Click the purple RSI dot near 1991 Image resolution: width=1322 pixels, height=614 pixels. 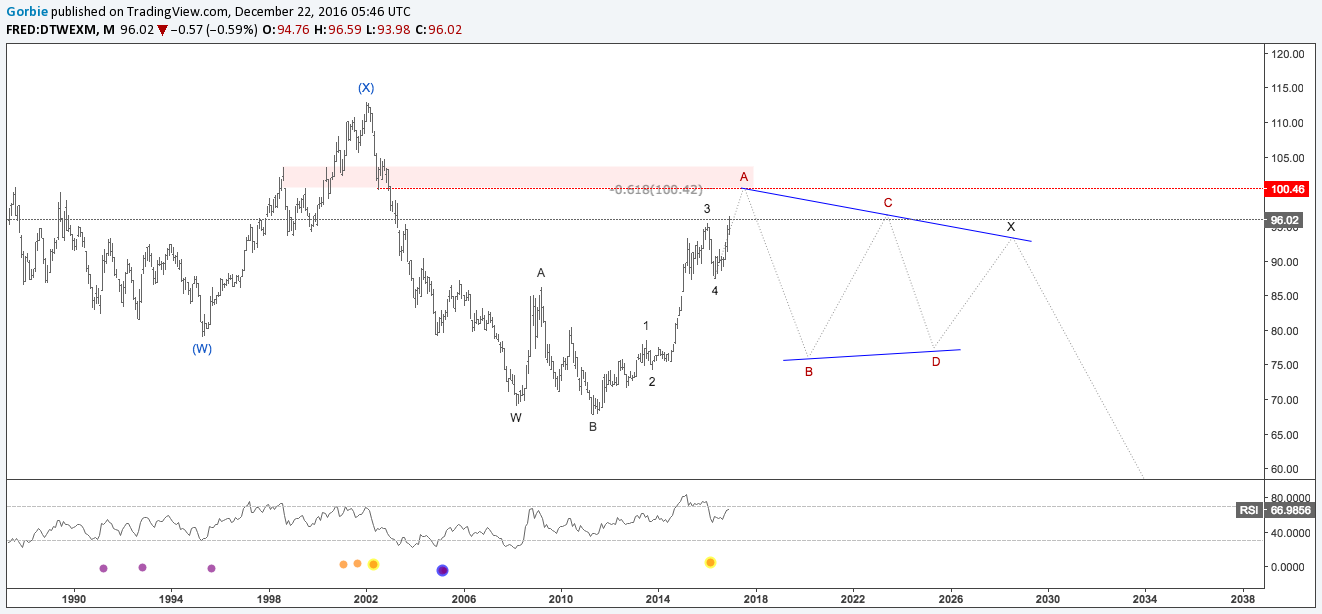coord(104,568)
